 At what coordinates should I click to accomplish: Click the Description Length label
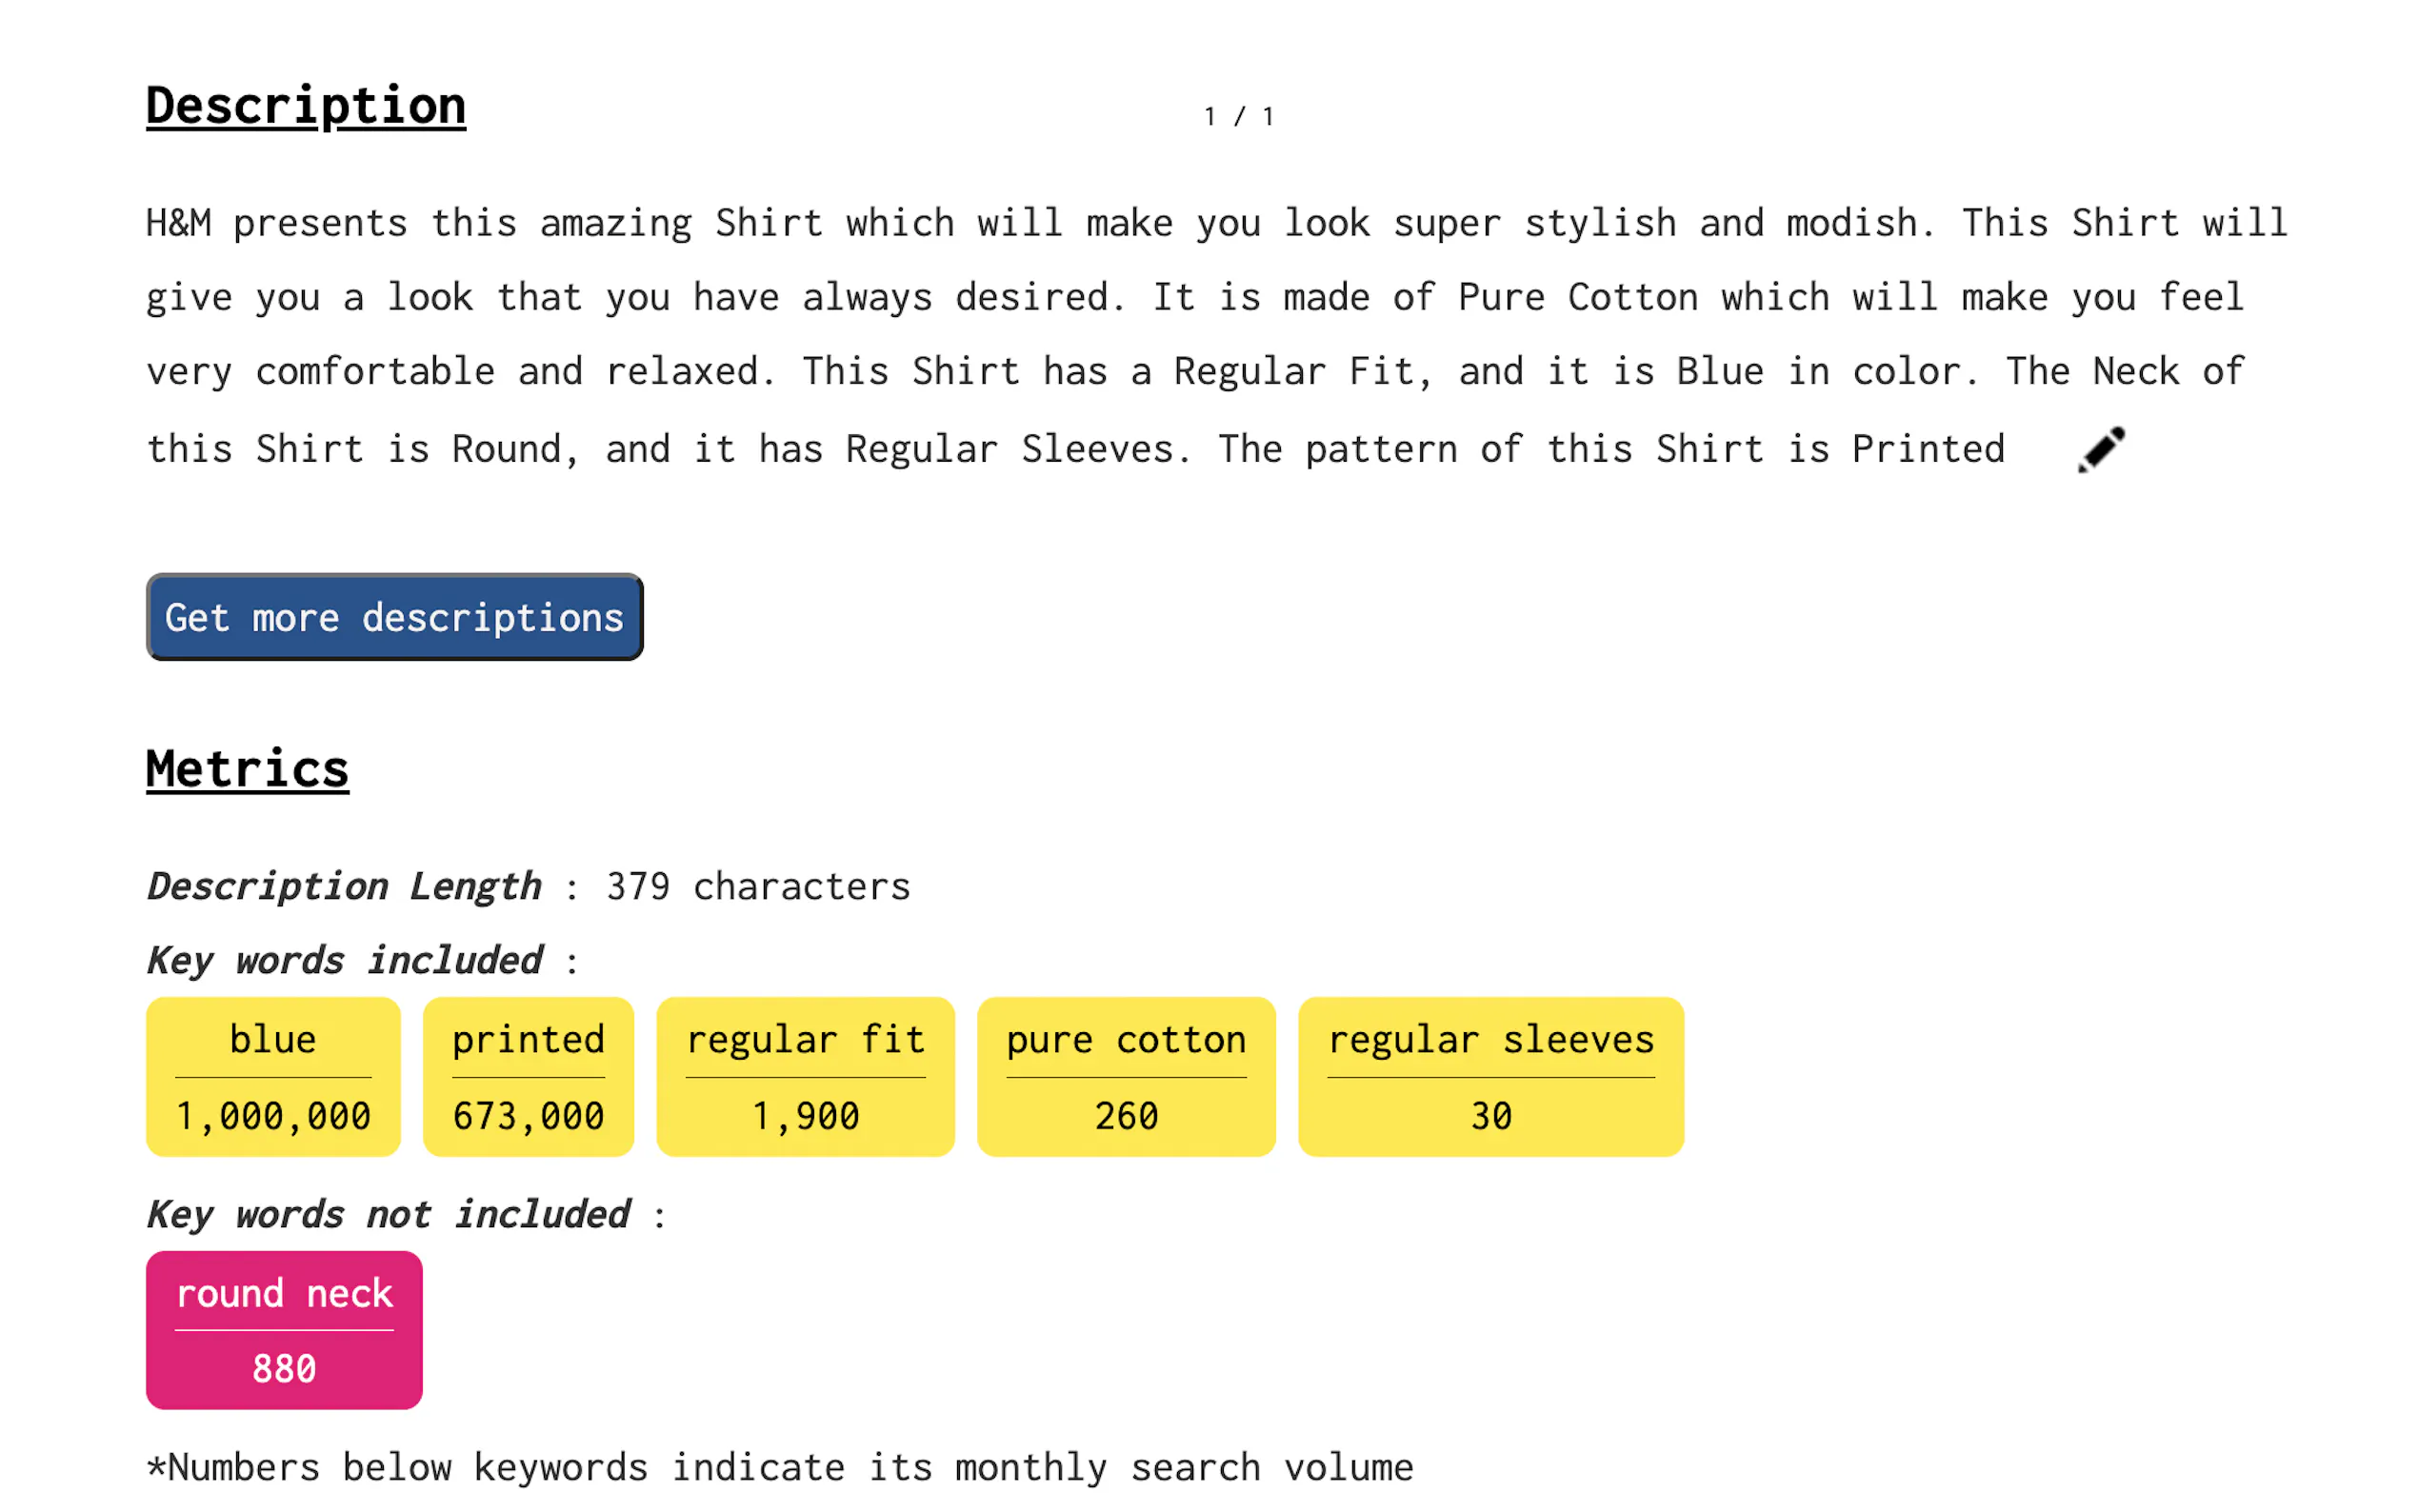pyautogui.click(x=344, y=887)
